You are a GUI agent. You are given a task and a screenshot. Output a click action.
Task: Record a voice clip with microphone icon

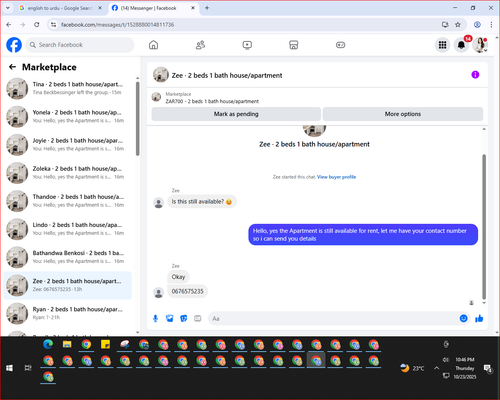[155, 319]
